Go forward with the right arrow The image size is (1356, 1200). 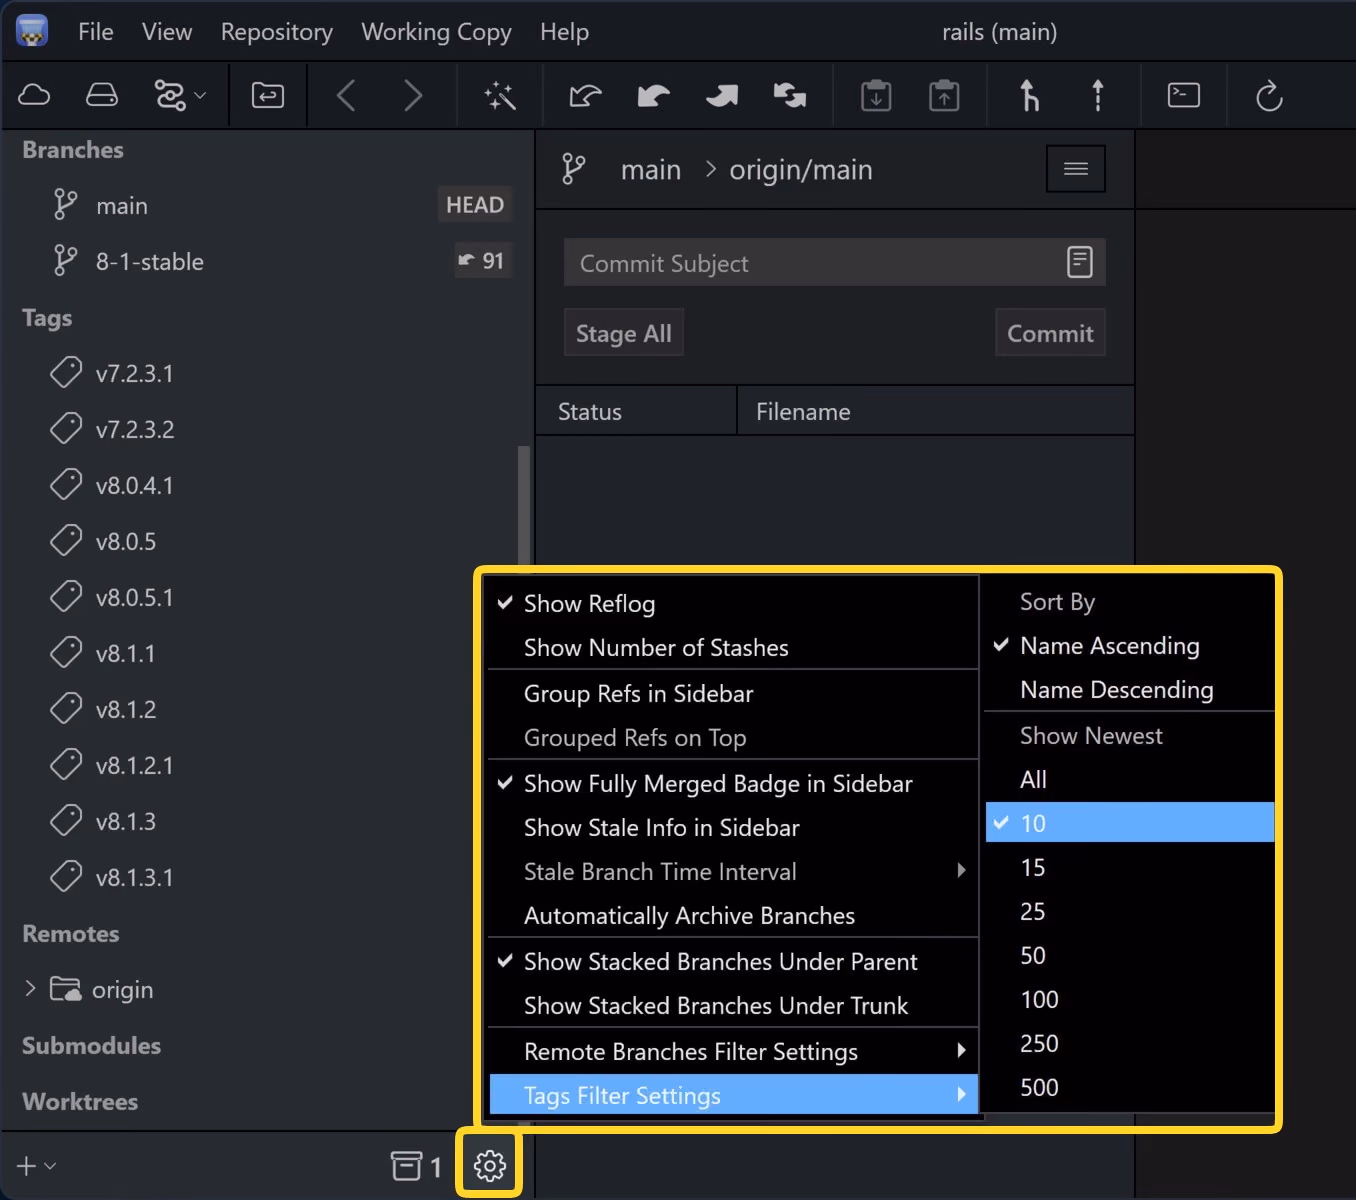click(413, 96)
